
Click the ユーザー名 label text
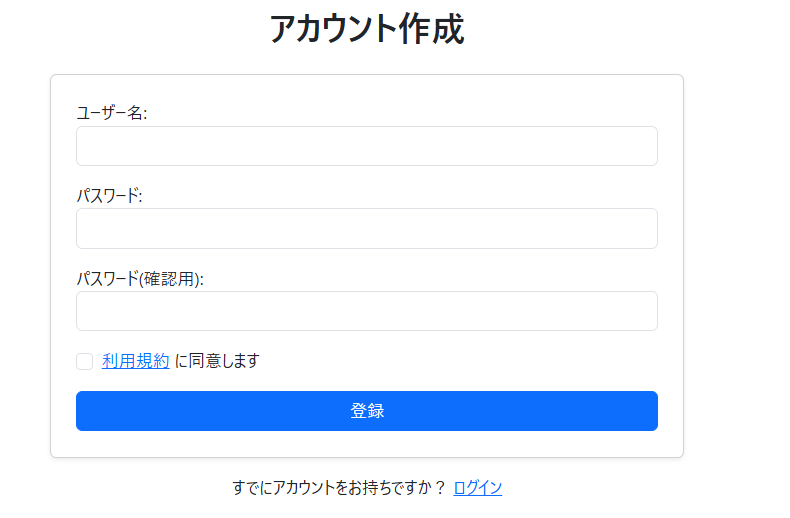[111, 113]
